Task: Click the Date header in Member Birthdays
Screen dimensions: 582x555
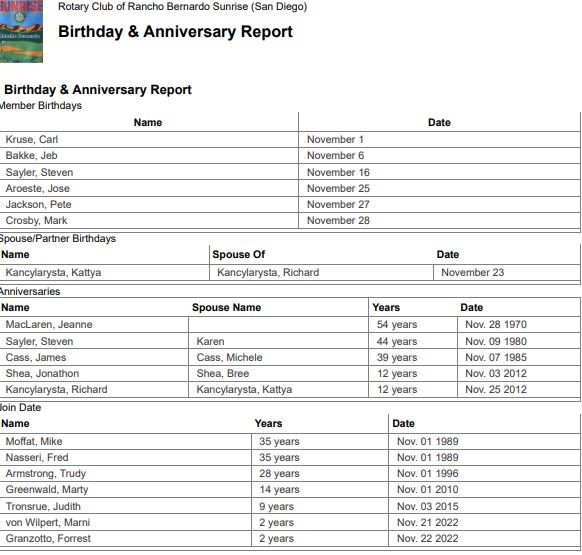Action: point(439,123)
